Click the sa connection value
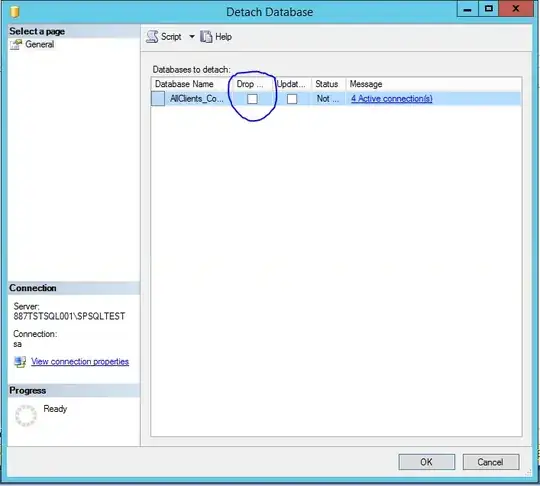The height and width of the screenshot is (486, 540). pos(18,344)
